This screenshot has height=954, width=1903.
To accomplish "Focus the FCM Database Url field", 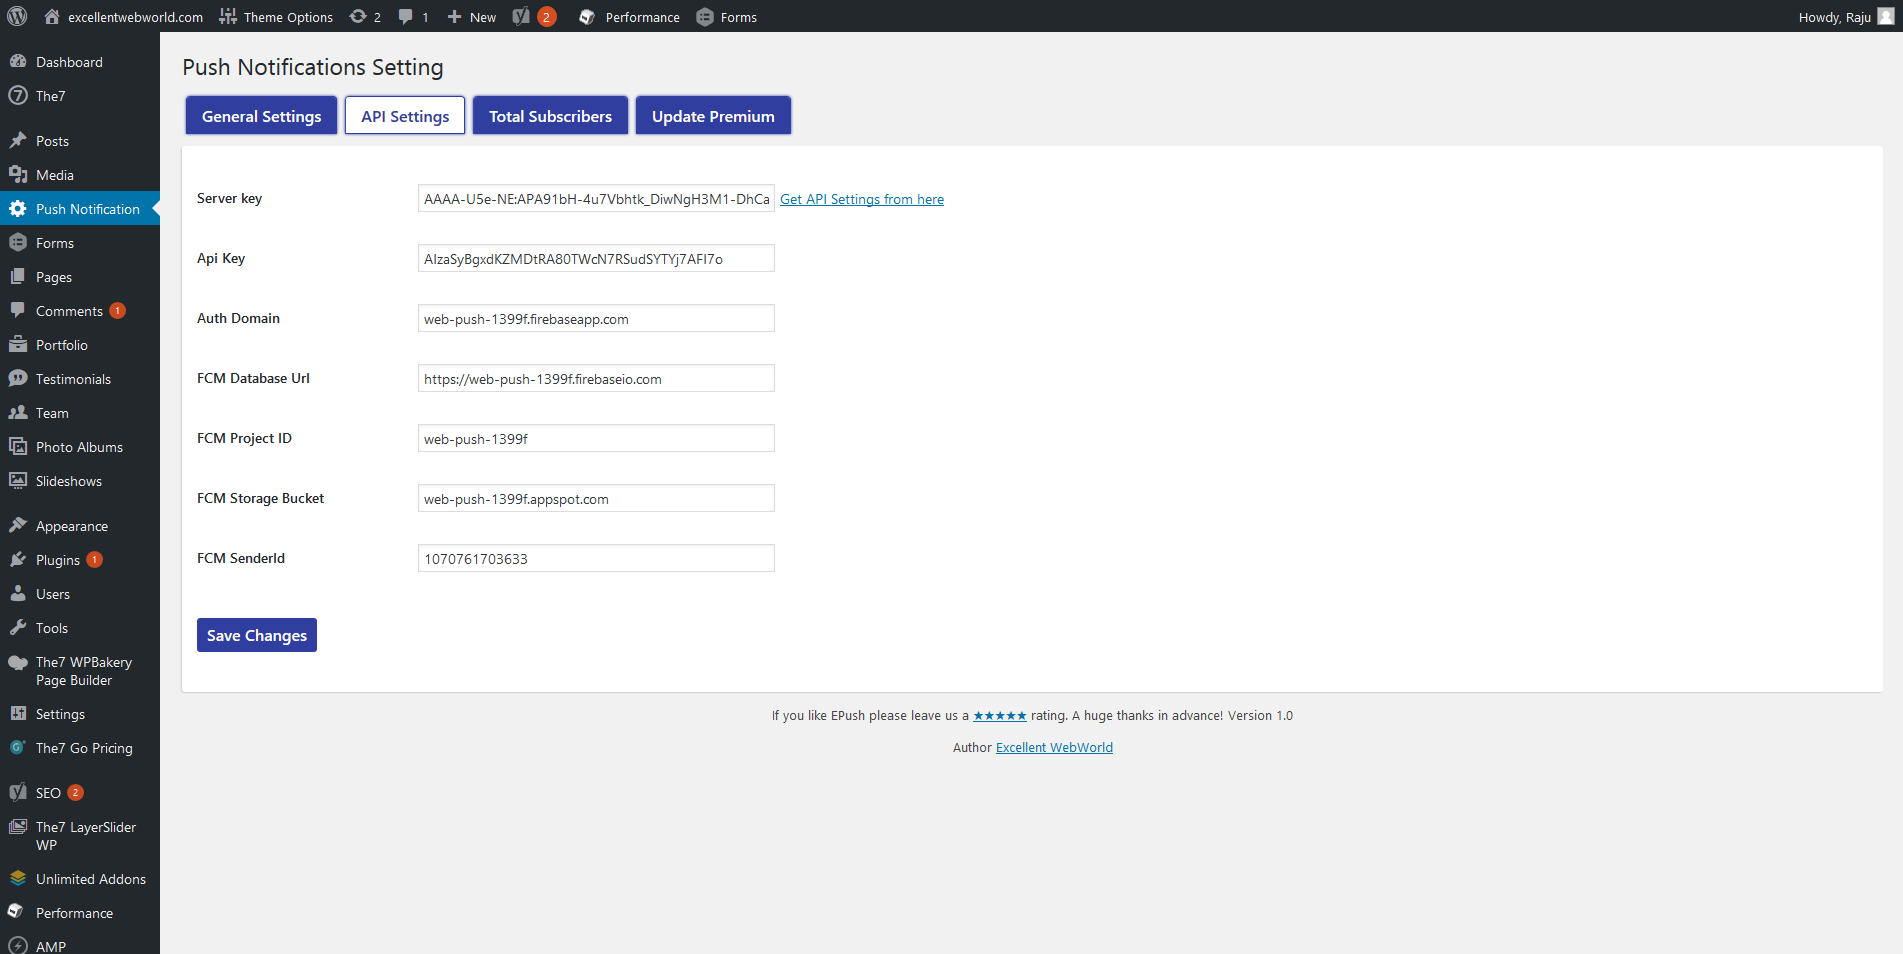I will click(x=596, y=378).
